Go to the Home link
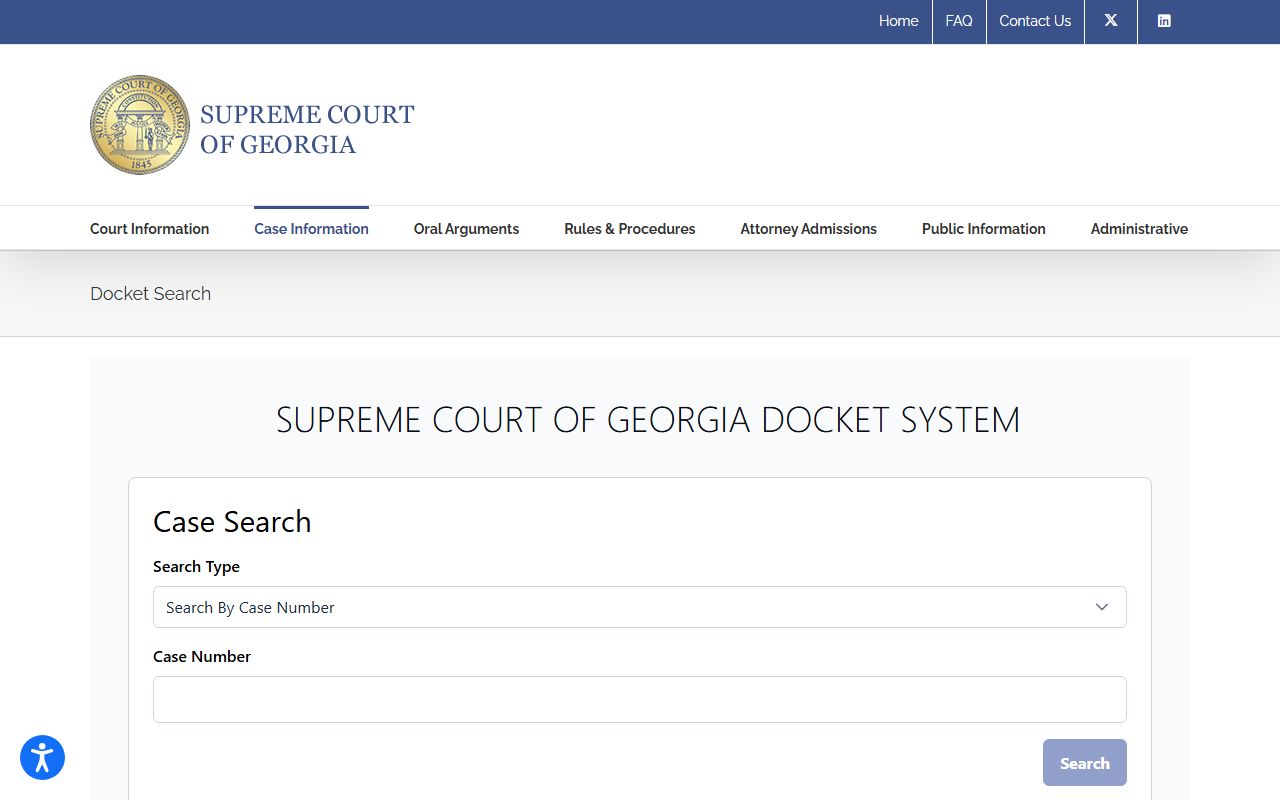Image resolution: width=1280 pixels, height=800 pixels. tap(898, 21)
